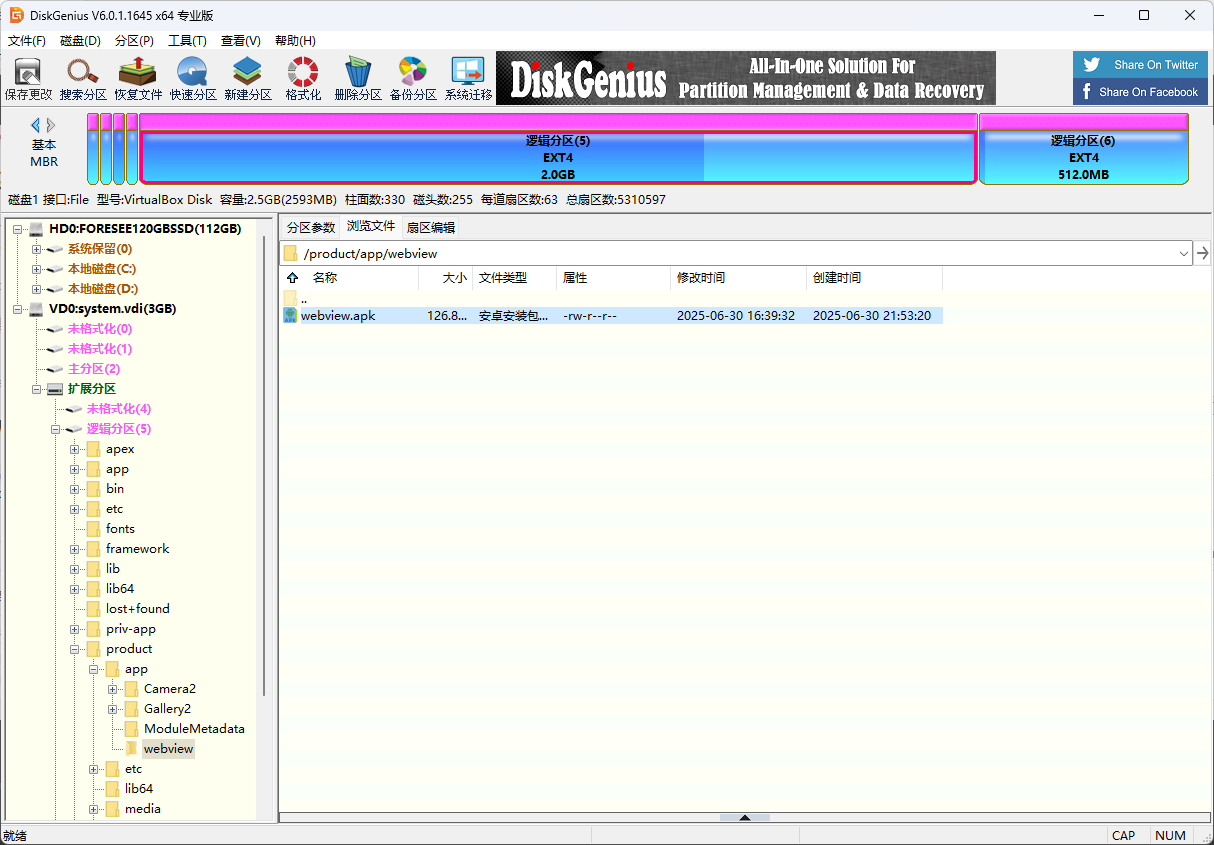Select the 搜索分区 tool

coord(82,77)
